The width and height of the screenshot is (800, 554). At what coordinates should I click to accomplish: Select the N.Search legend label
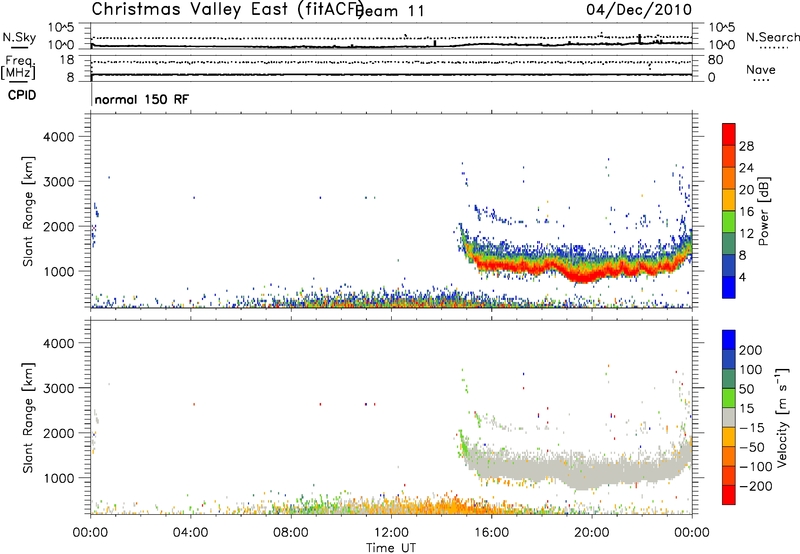tap(772, 37)
